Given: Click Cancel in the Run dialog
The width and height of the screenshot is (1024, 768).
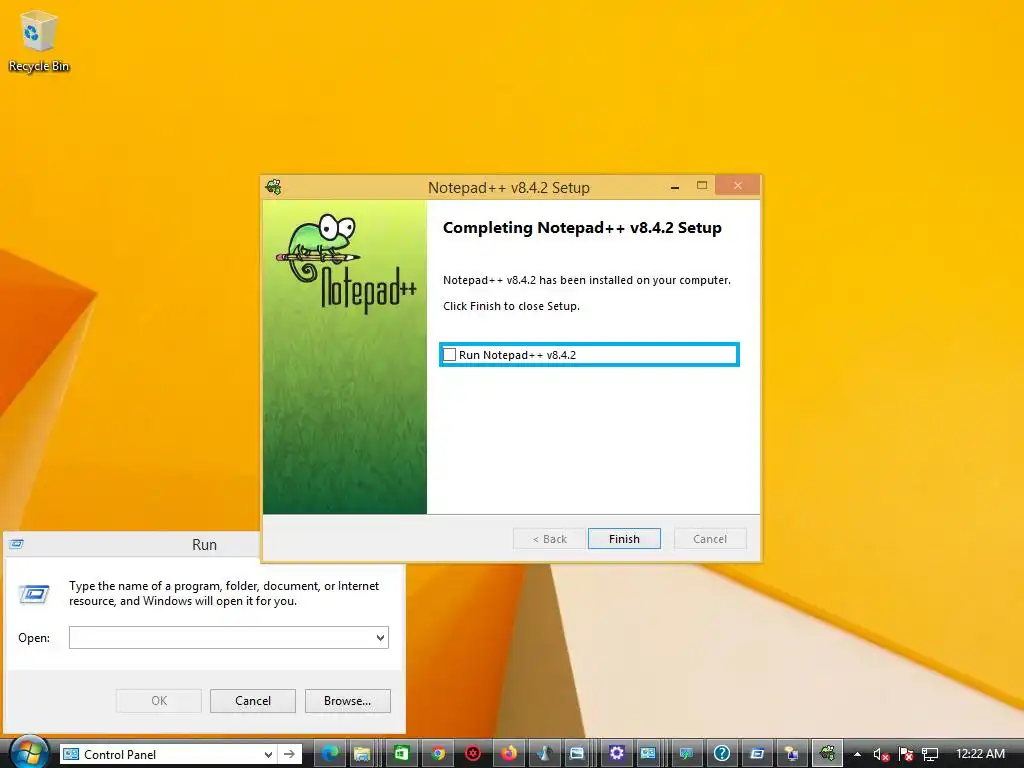Looking at the screenshot, I should [x=253, y=701].
